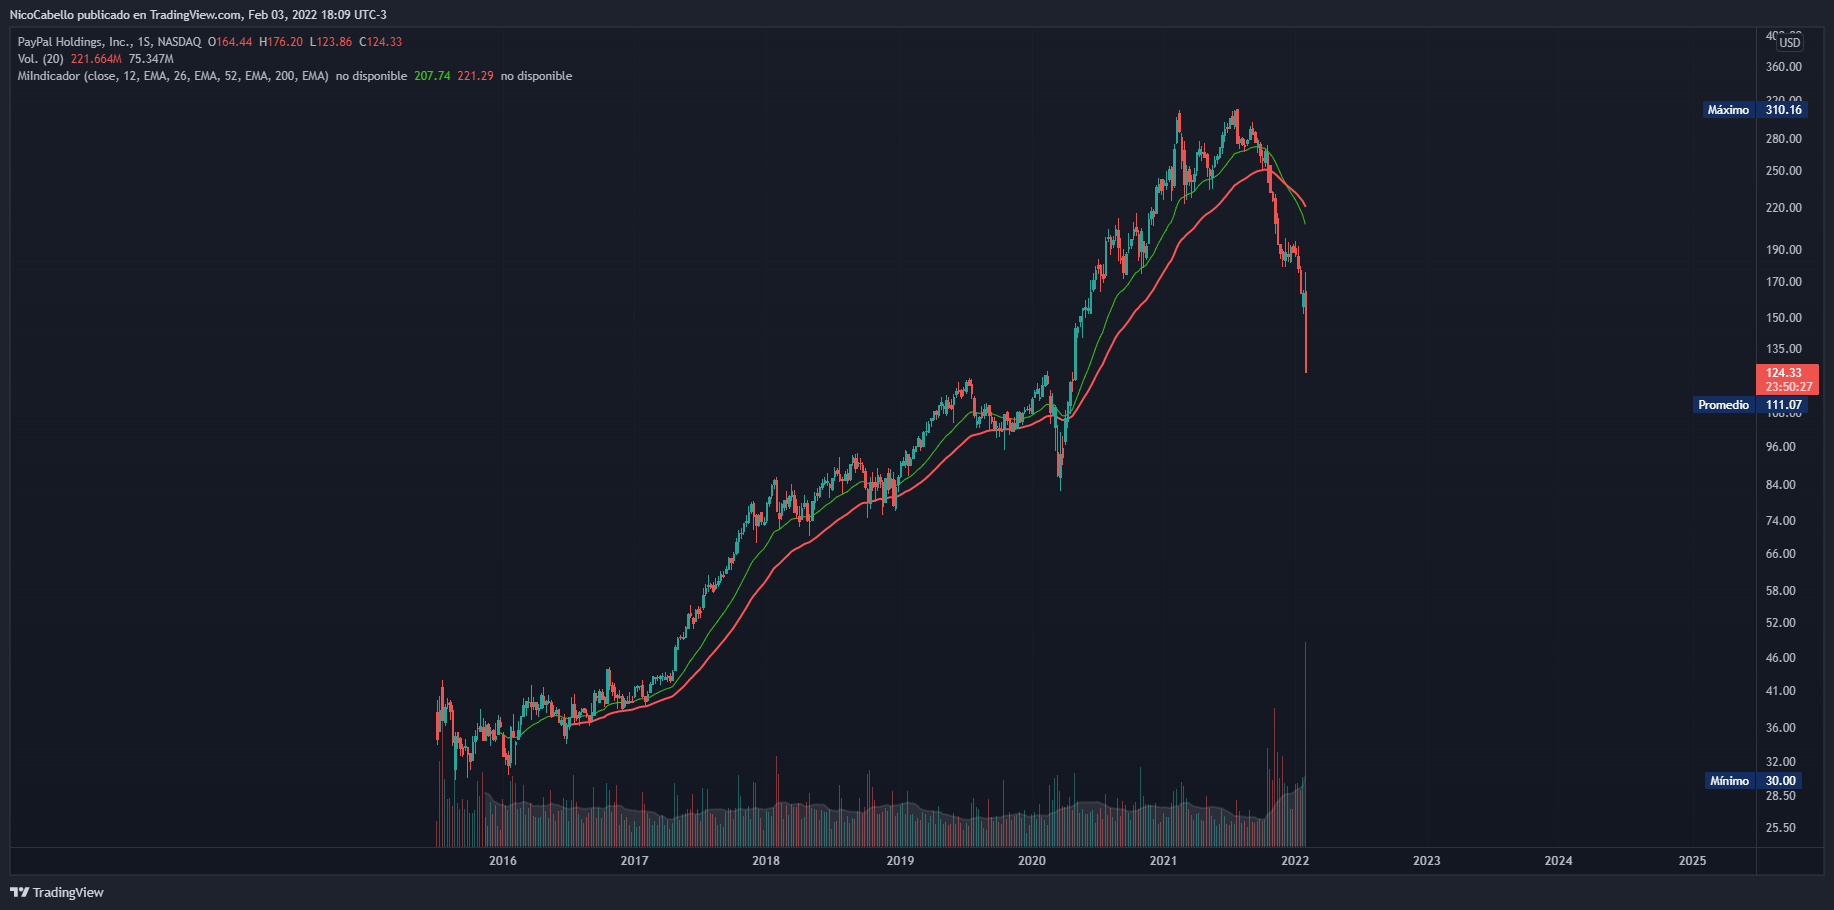The height and width of the screenshot is (910, 1834).
Task: Click the 2016 label on time axis
Action: point(503,861)
